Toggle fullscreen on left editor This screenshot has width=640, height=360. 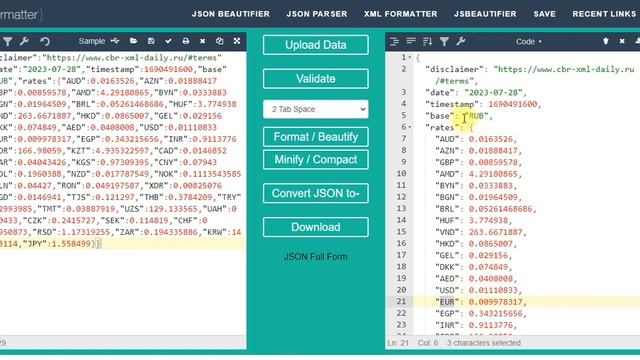(237, 41)
